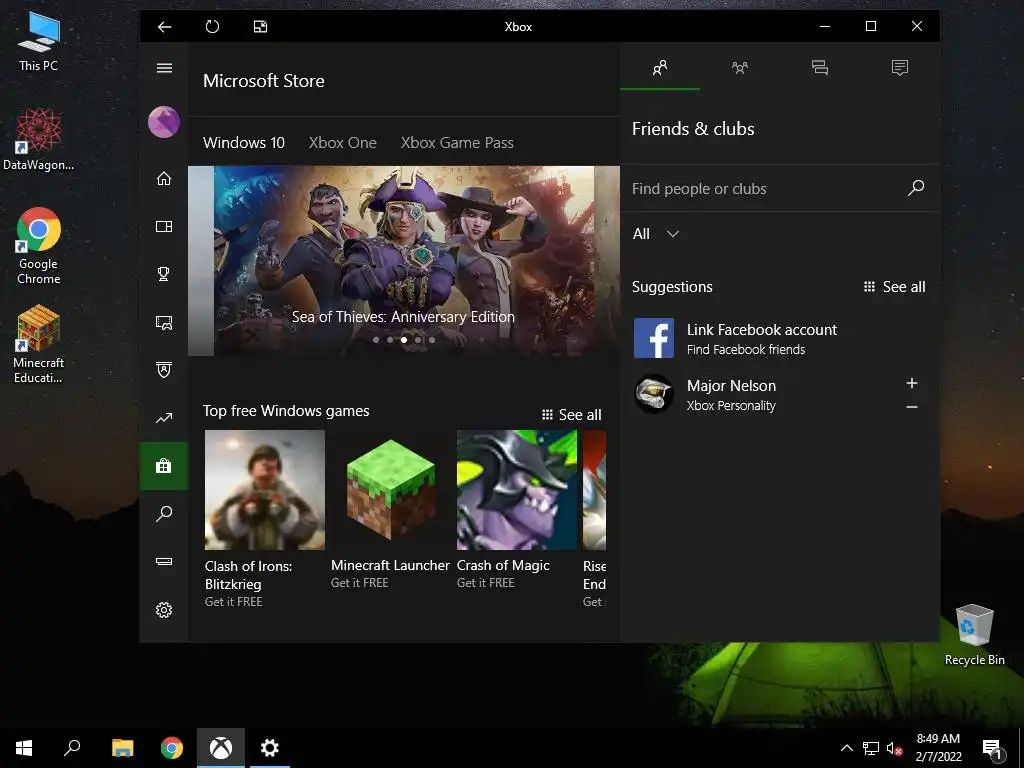
Task: Show previous banner on carousel left edge
Action: click(x=201, y=261)
